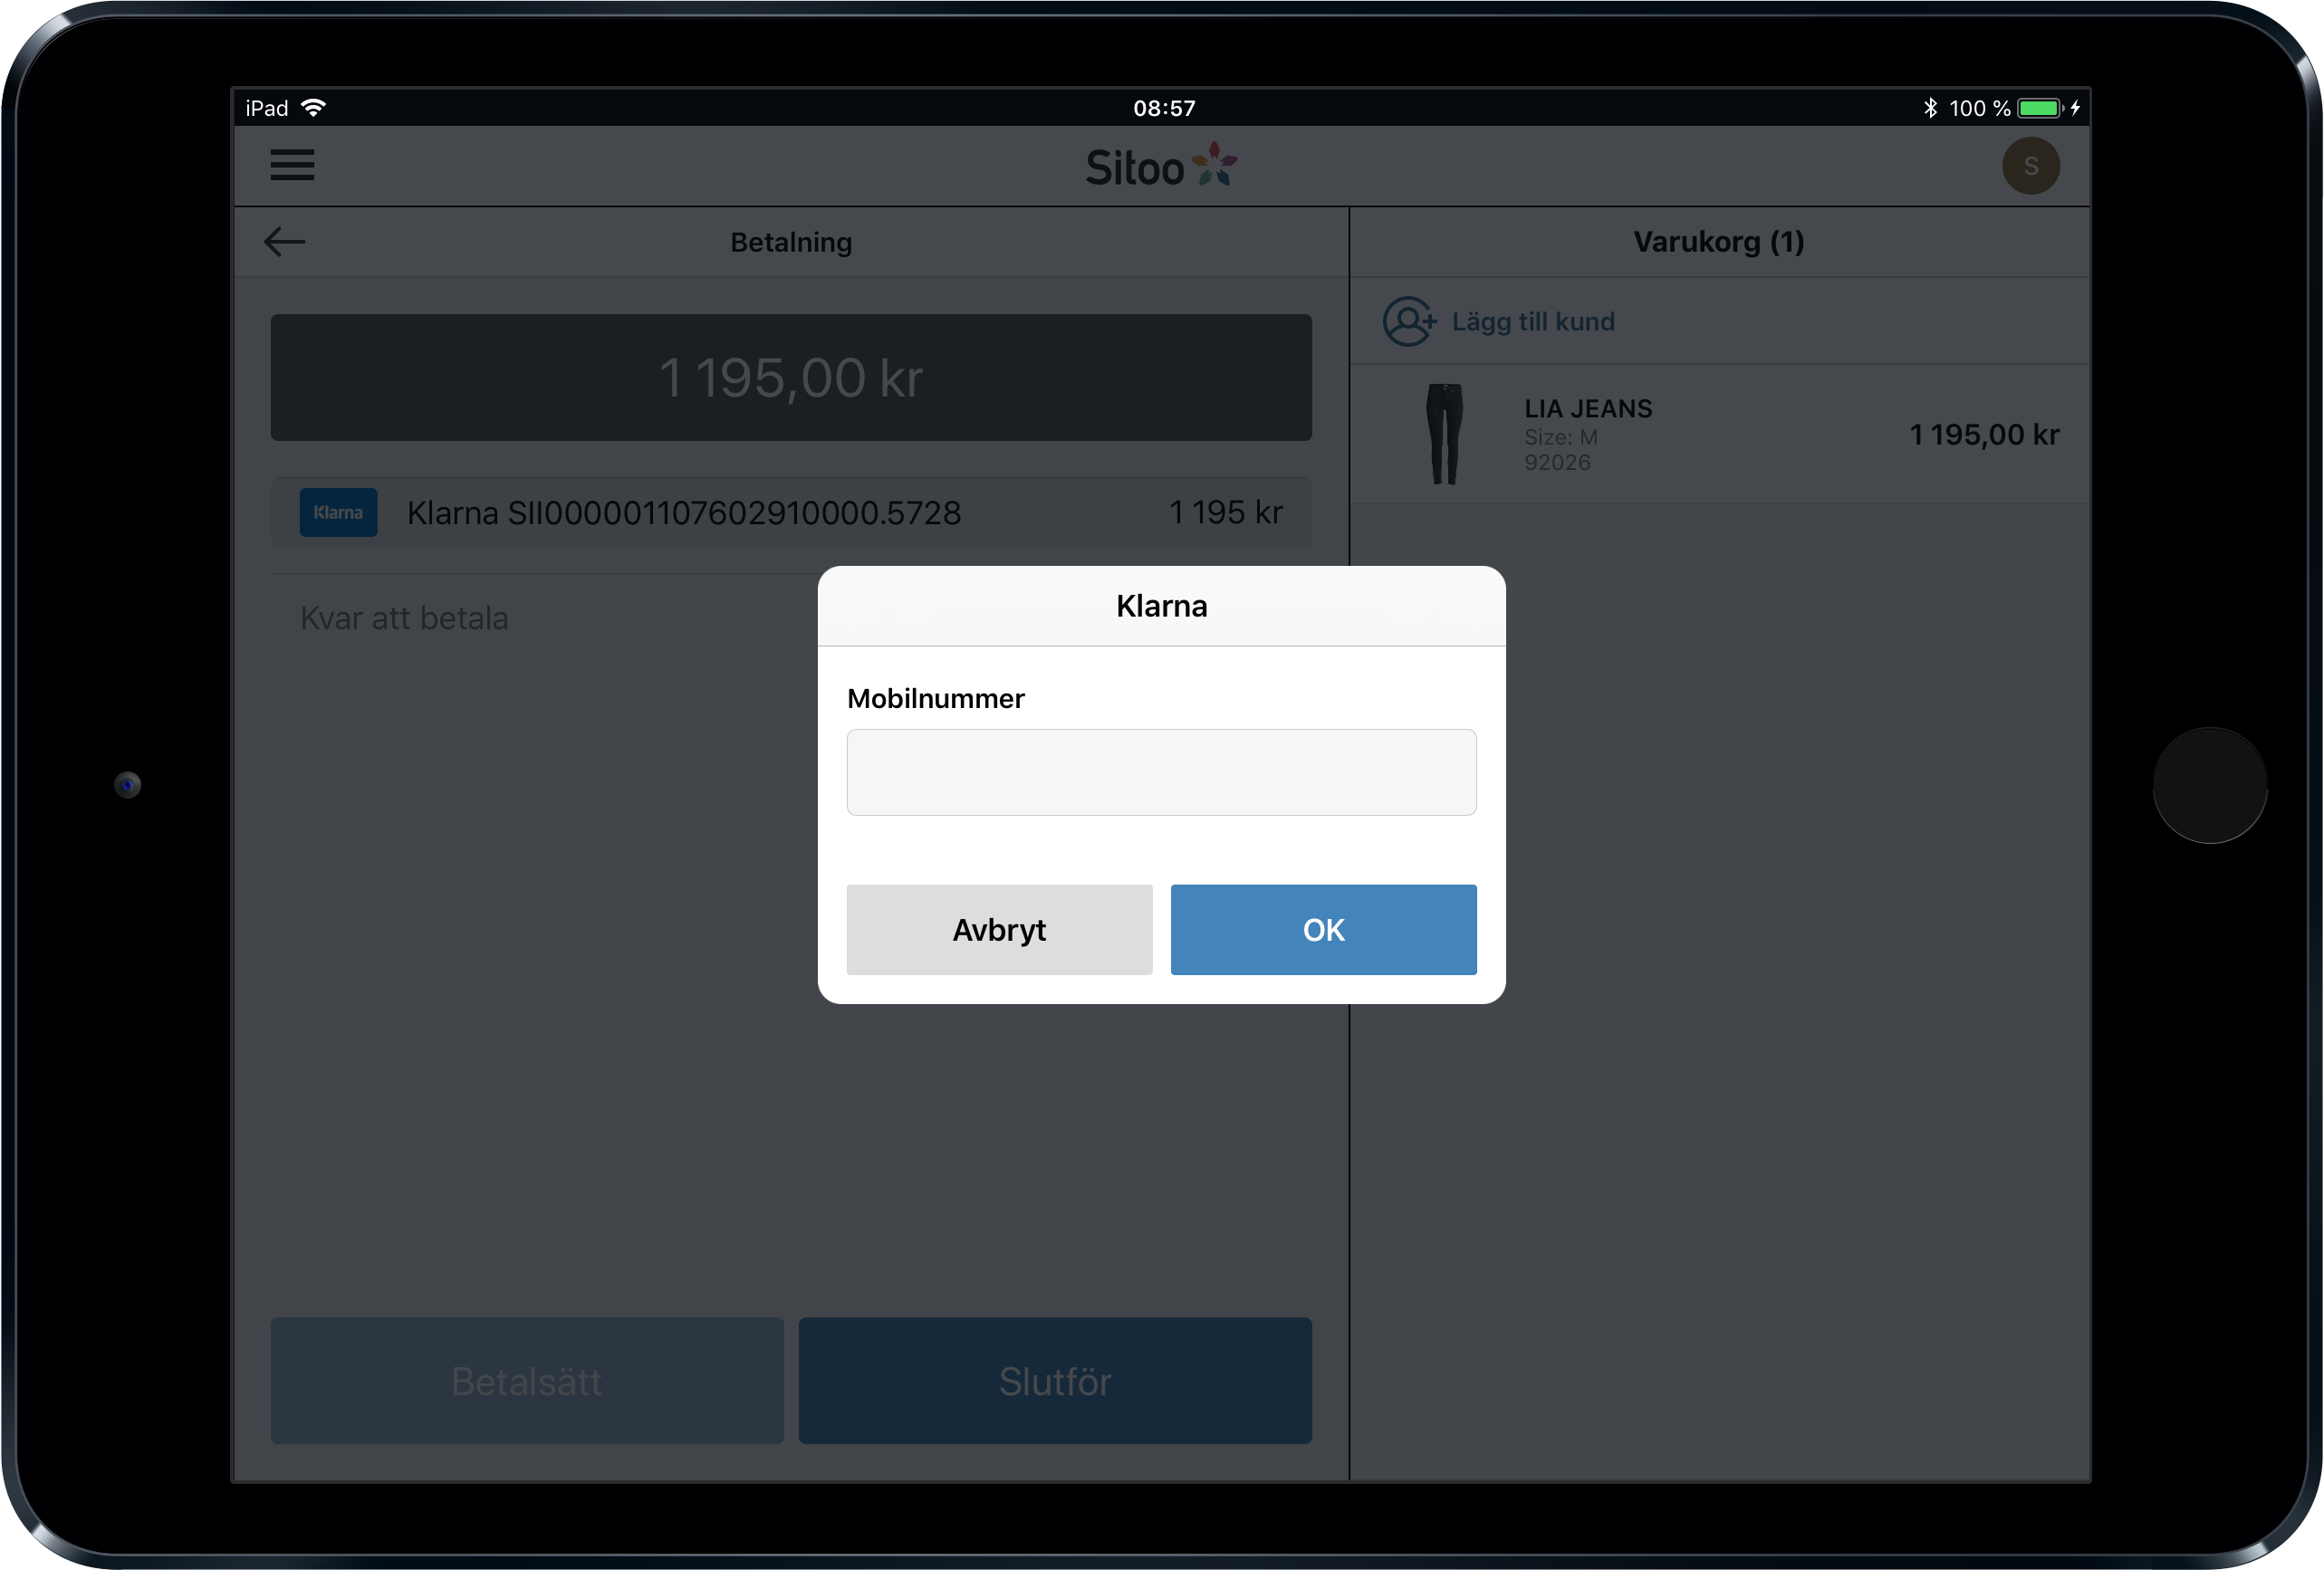Image resolution: width=2324 pixels, height=1570 pixels.
Task: Click the add customer icon
Action: coord(1409,322)
